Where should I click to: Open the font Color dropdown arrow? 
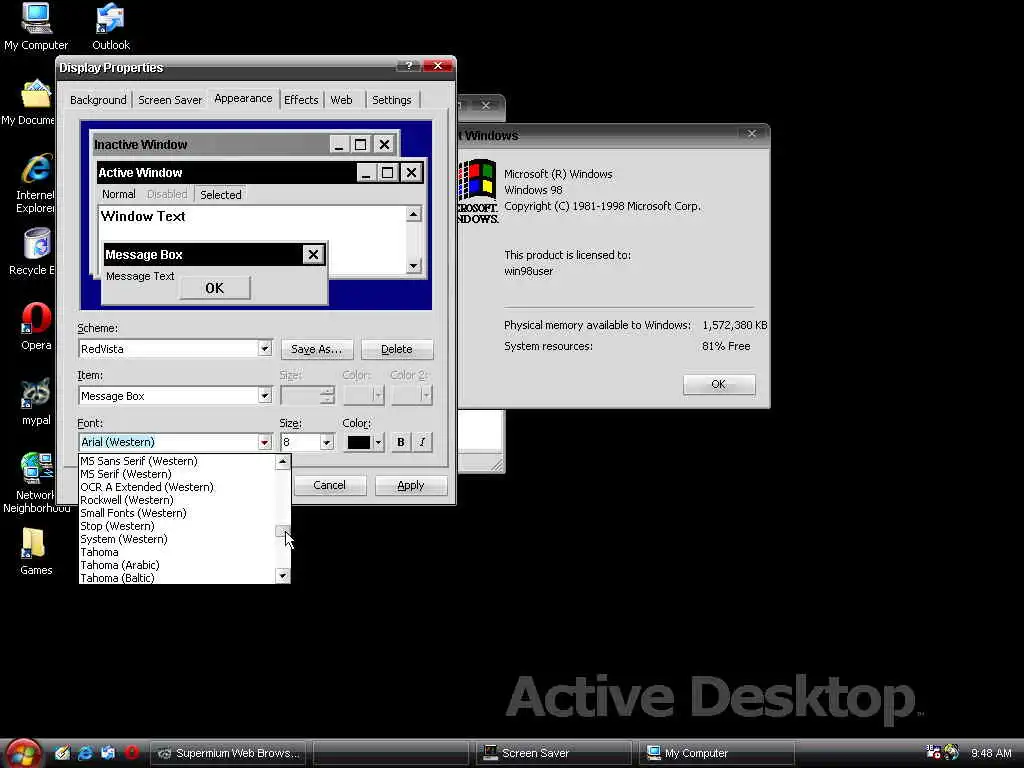coord(378,442)
